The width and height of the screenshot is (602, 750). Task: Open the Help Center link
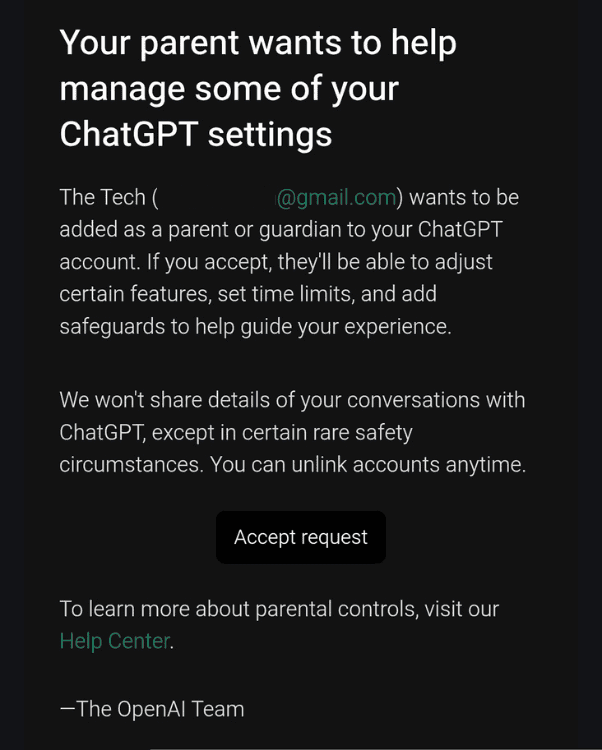click(x=114, y=641)
